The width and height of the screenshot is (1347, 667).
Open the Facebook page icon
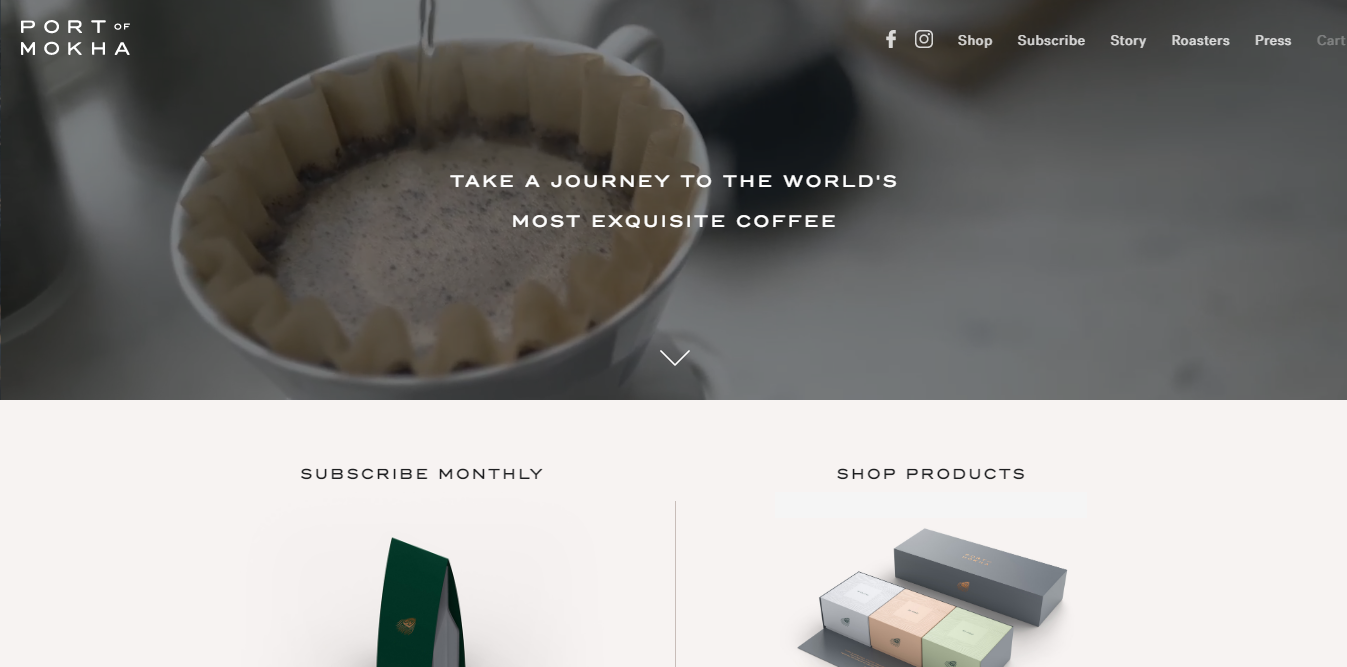(x=890, y=39)
